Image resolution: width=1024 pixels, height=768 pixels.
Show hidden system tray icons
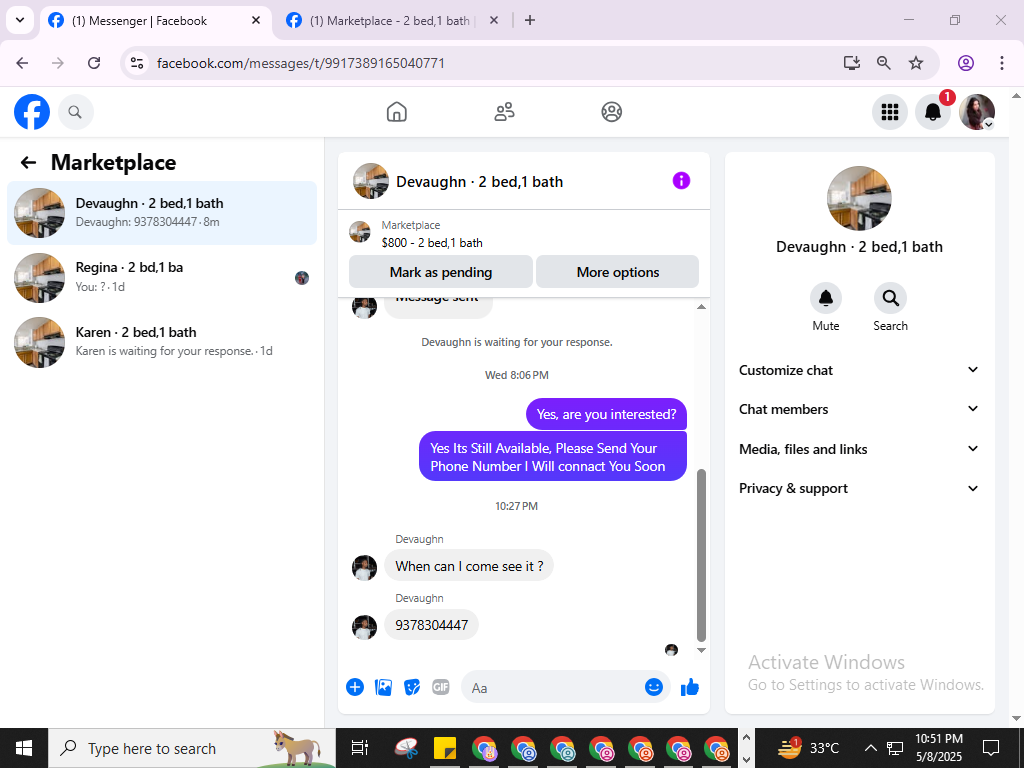[x=871, y=748]
